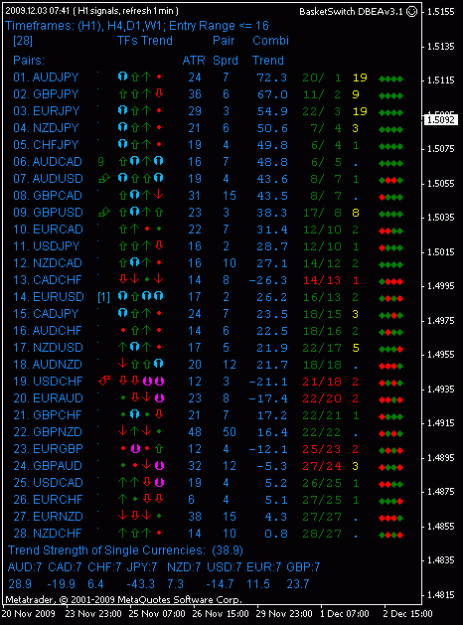This screenshot has width=463, height=625.
Task: Click rank text 27/24 in GBPAUD row
Action: (x=322, y=466)
